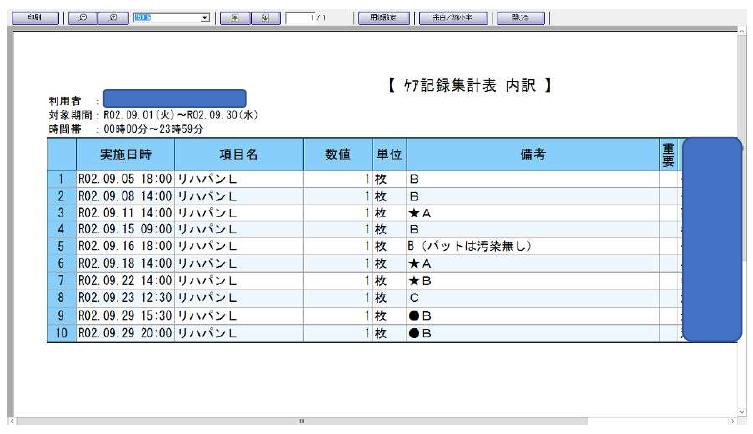Go to the previous page
Viewport: 753px width, 434px height.
pos(236,18)
